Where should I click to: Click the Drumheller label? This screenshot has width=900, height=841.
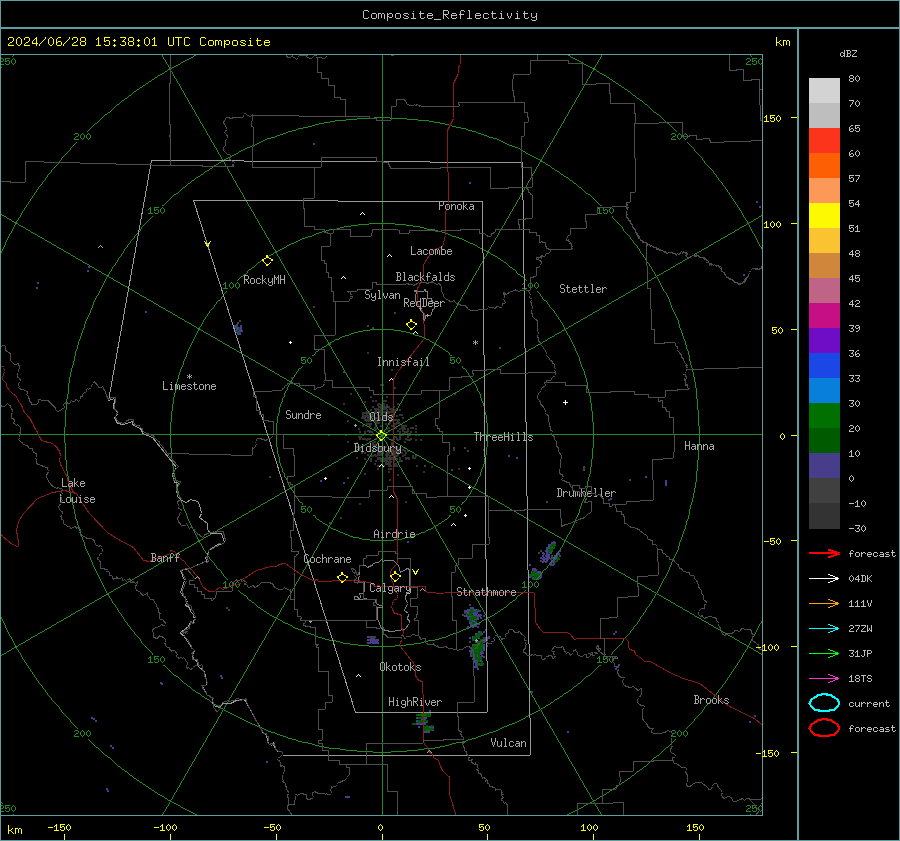pyautogui.click(x=586, y=493)
